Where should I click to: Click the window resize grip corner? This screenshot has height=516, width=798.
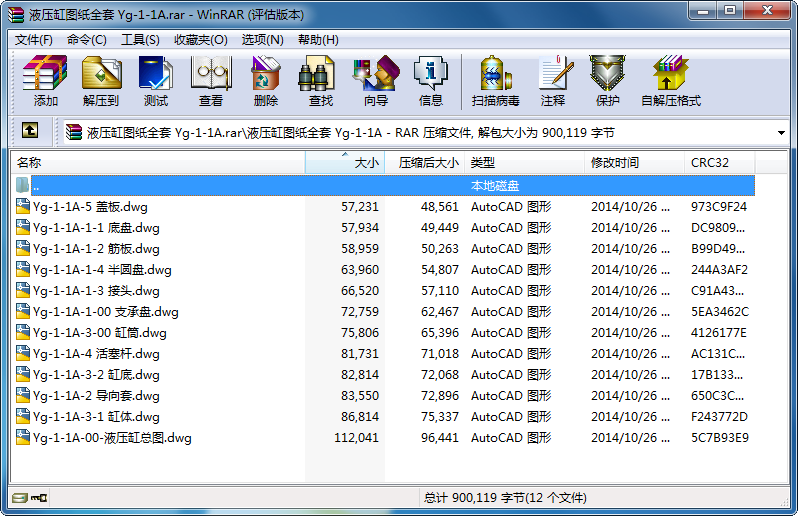coord(784,503)
